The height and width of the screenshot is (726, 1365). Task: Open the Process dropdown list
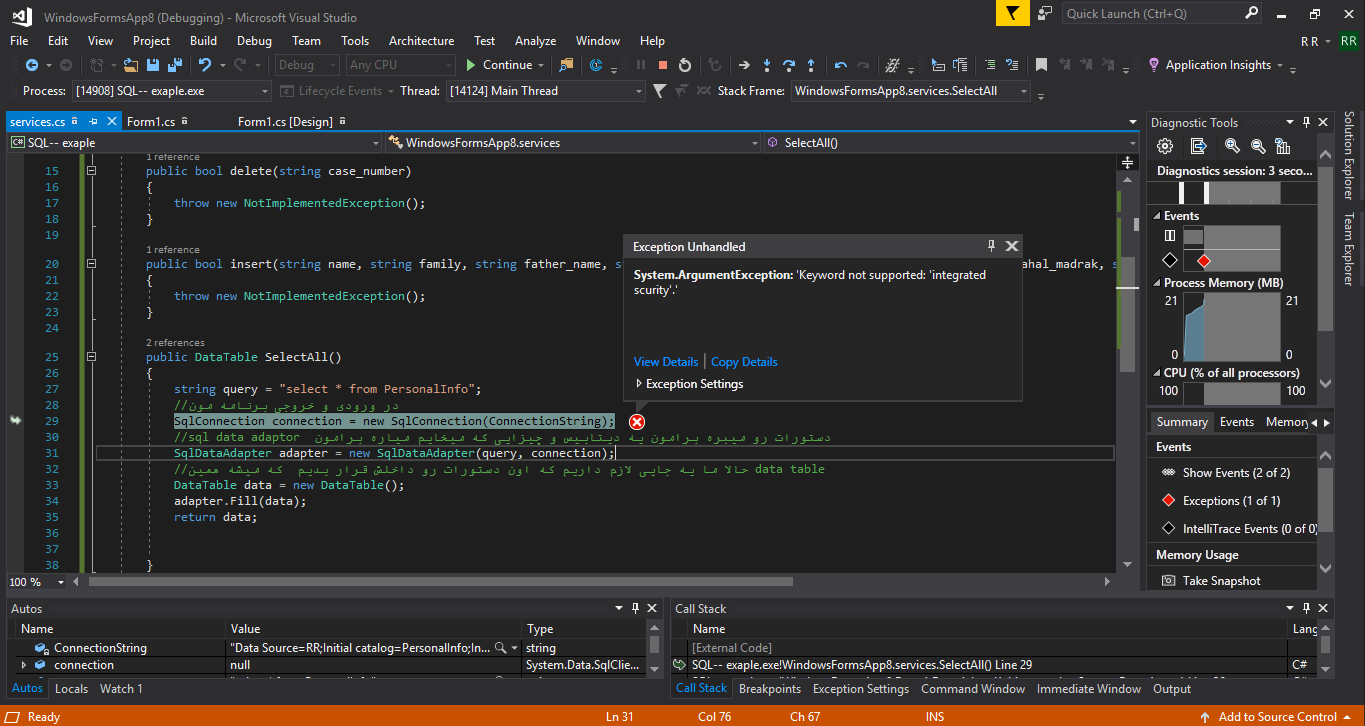click(x=265, y=91)
